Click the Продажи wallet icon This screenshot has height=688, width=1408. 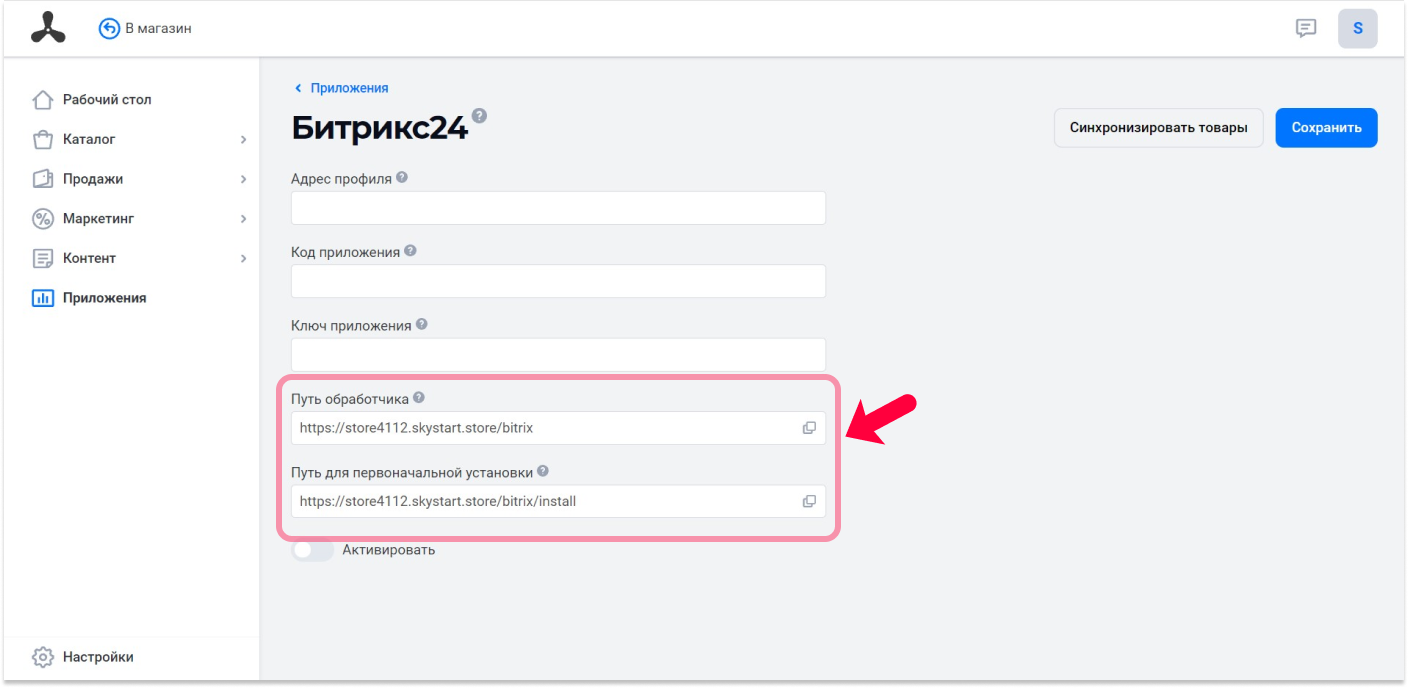click(x=42, y=179)
